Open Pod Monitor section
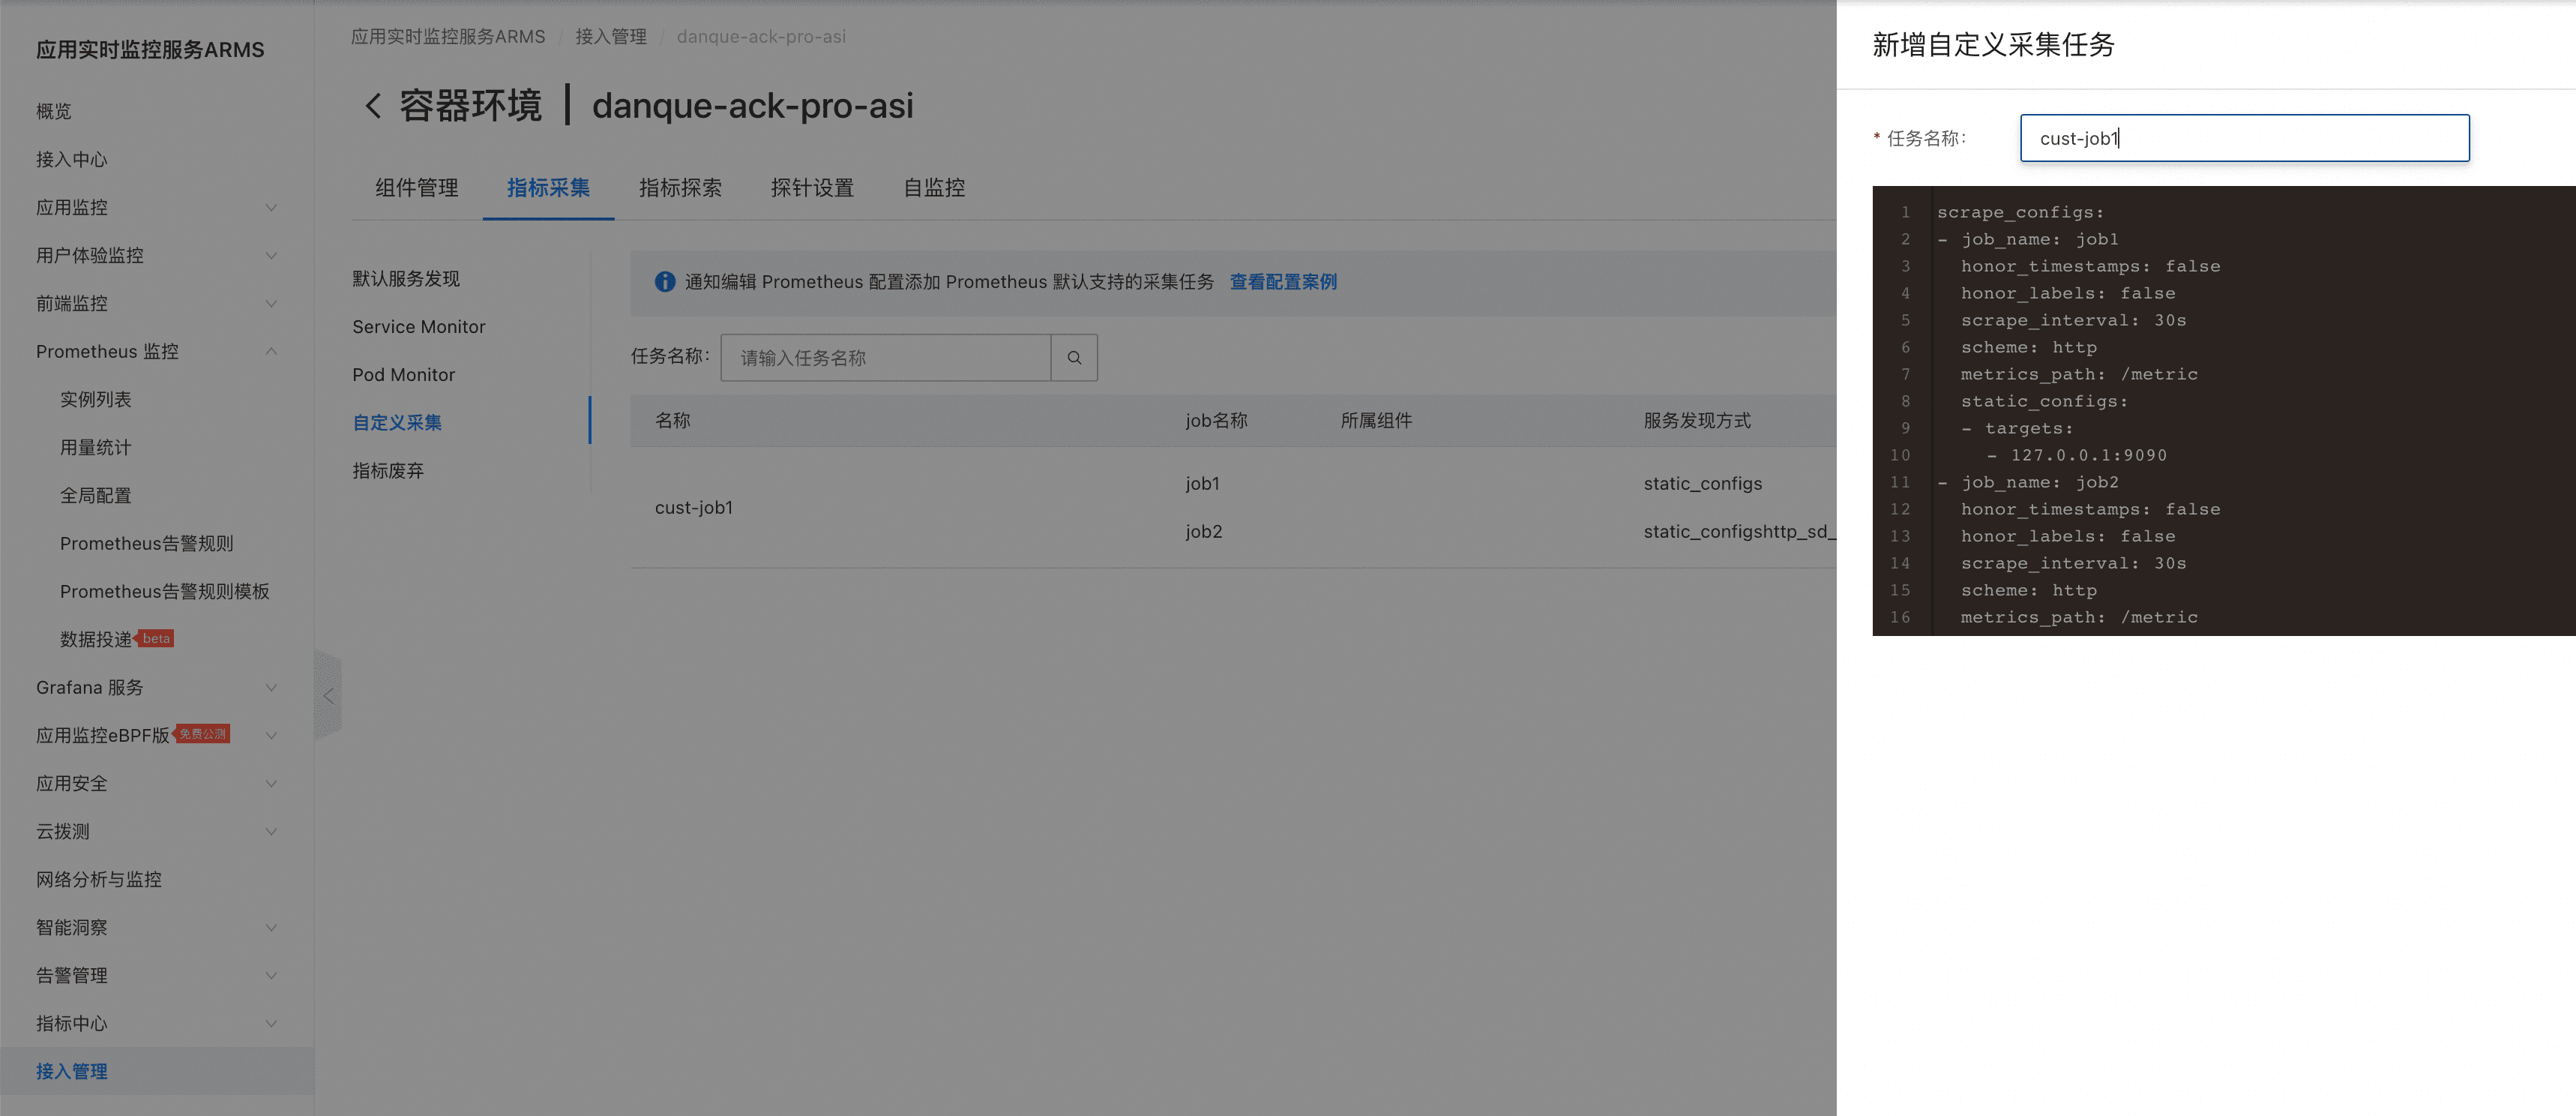Viewport: 2576px width, 1116px height. coord(403,375)
